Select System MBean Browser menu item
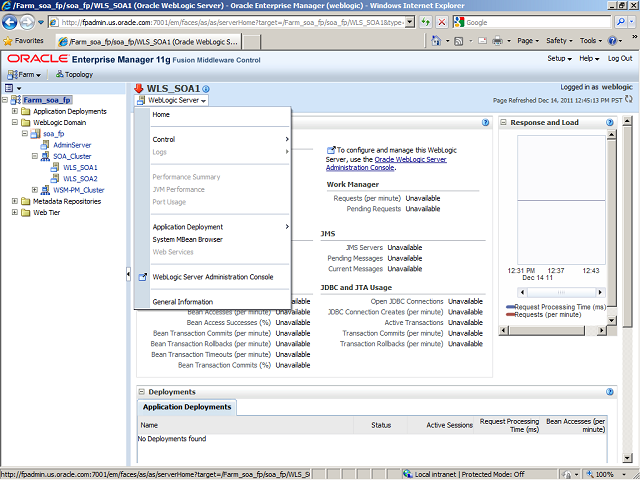Image resolution: width=640 pixels, height=480 pixels. [x=188, y=239]
